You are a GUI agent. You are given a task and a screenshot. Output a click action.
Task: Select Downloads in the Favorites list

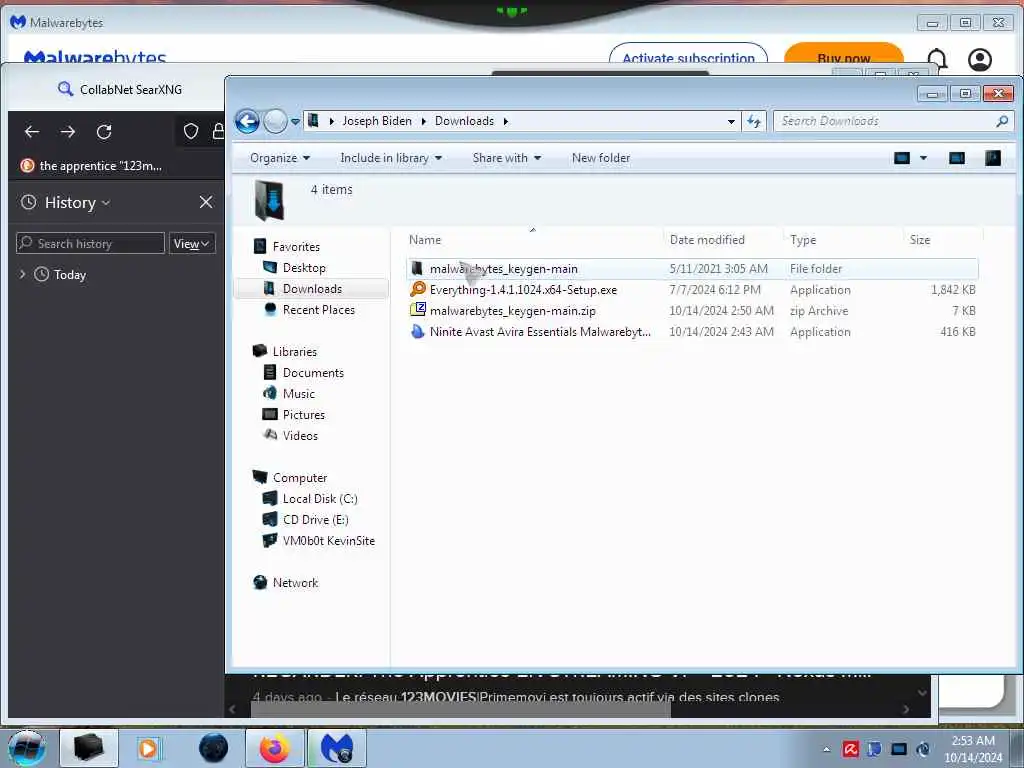point(312,289)
